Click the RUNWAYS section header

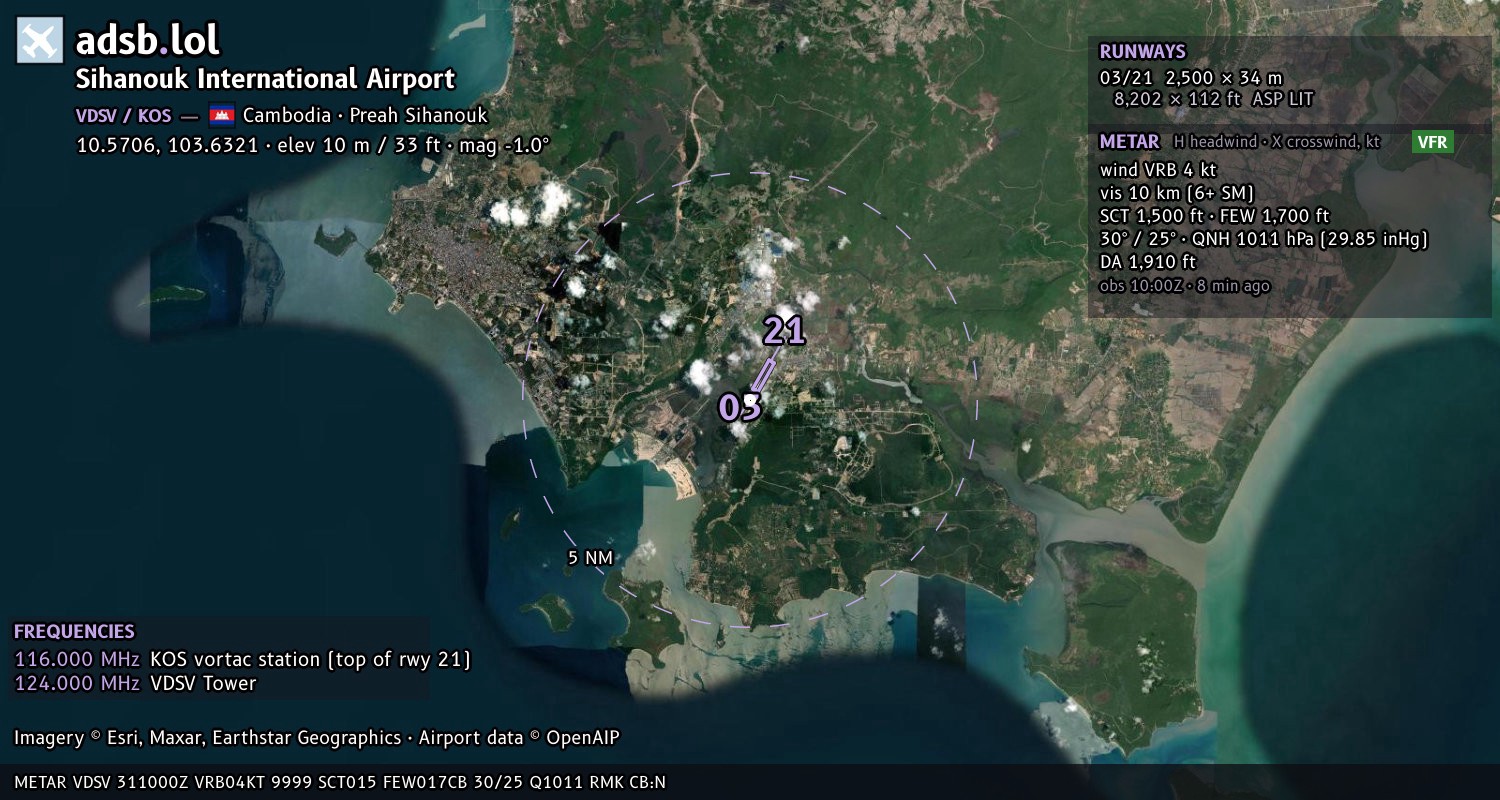coord(1142,52)
